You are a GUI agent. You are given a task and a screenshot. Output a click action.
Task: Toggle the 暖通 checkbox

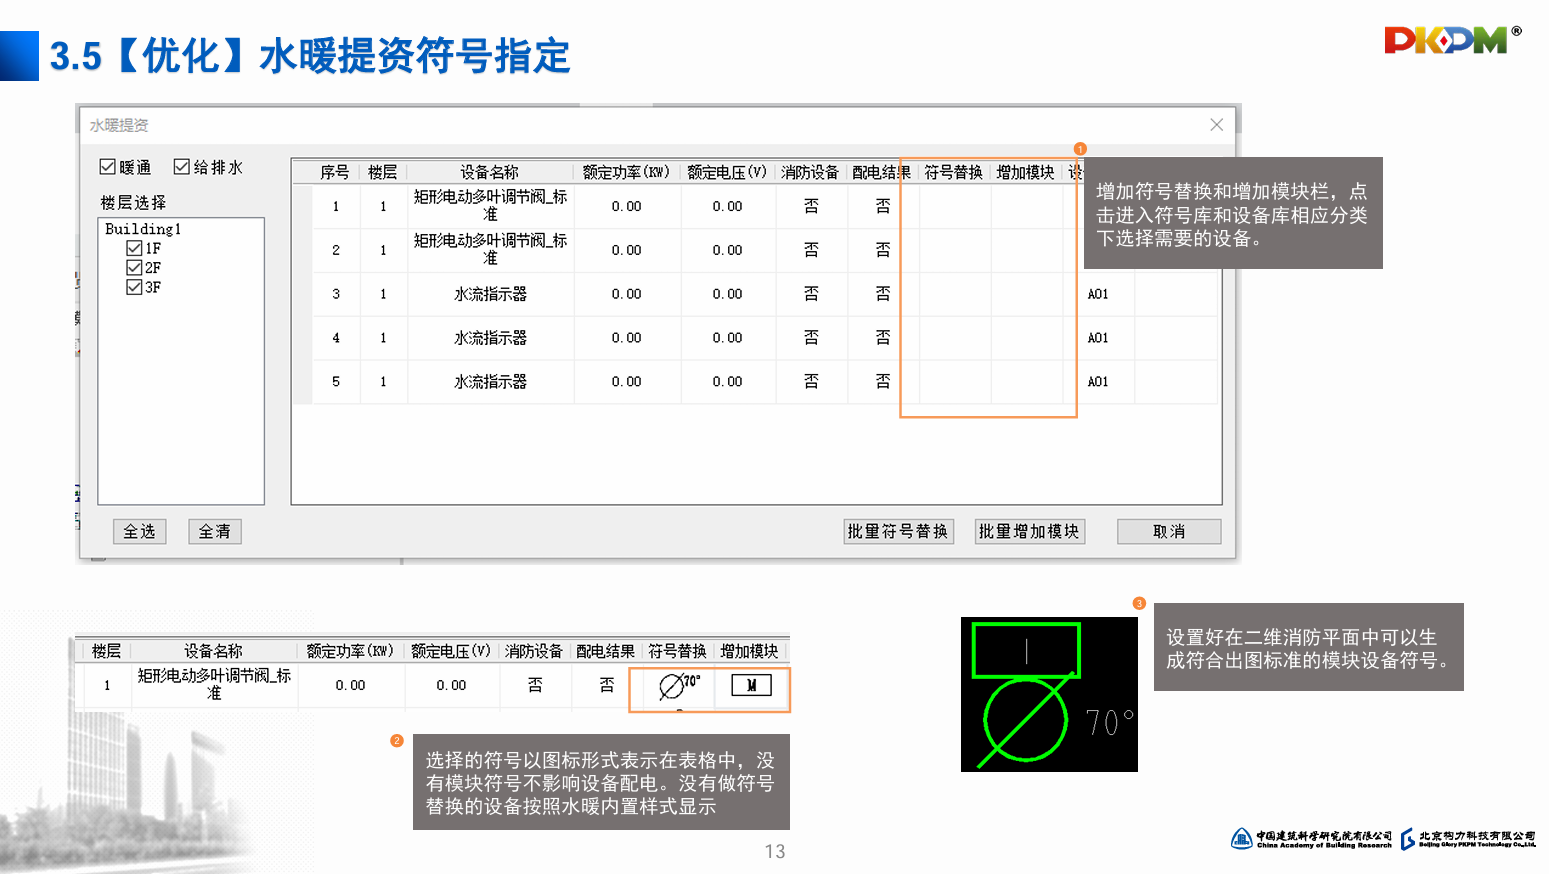108,167
